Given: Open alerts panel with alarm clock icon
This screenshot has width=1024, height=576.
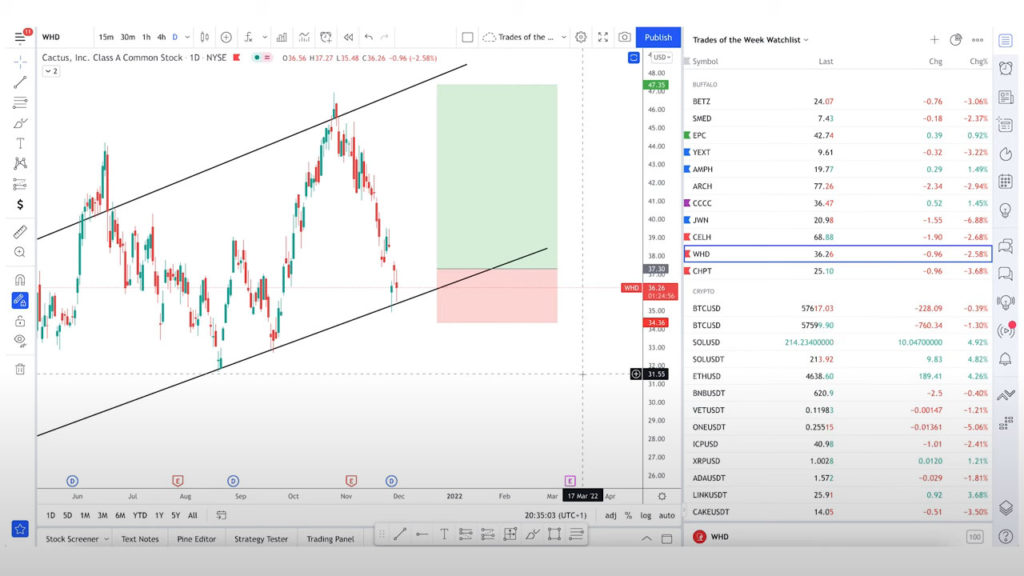Looking at the screenshot, I should tap(1006, 68).
